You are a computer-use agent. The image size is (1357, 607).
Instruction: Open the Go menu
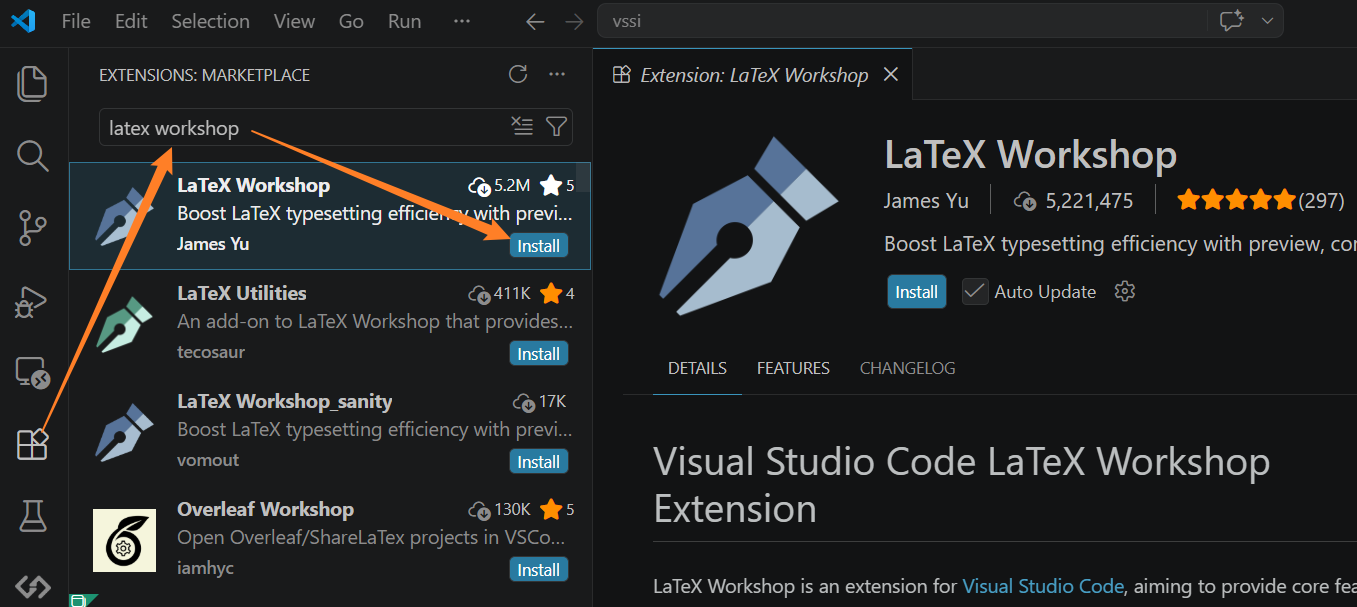tap(351, 21)
